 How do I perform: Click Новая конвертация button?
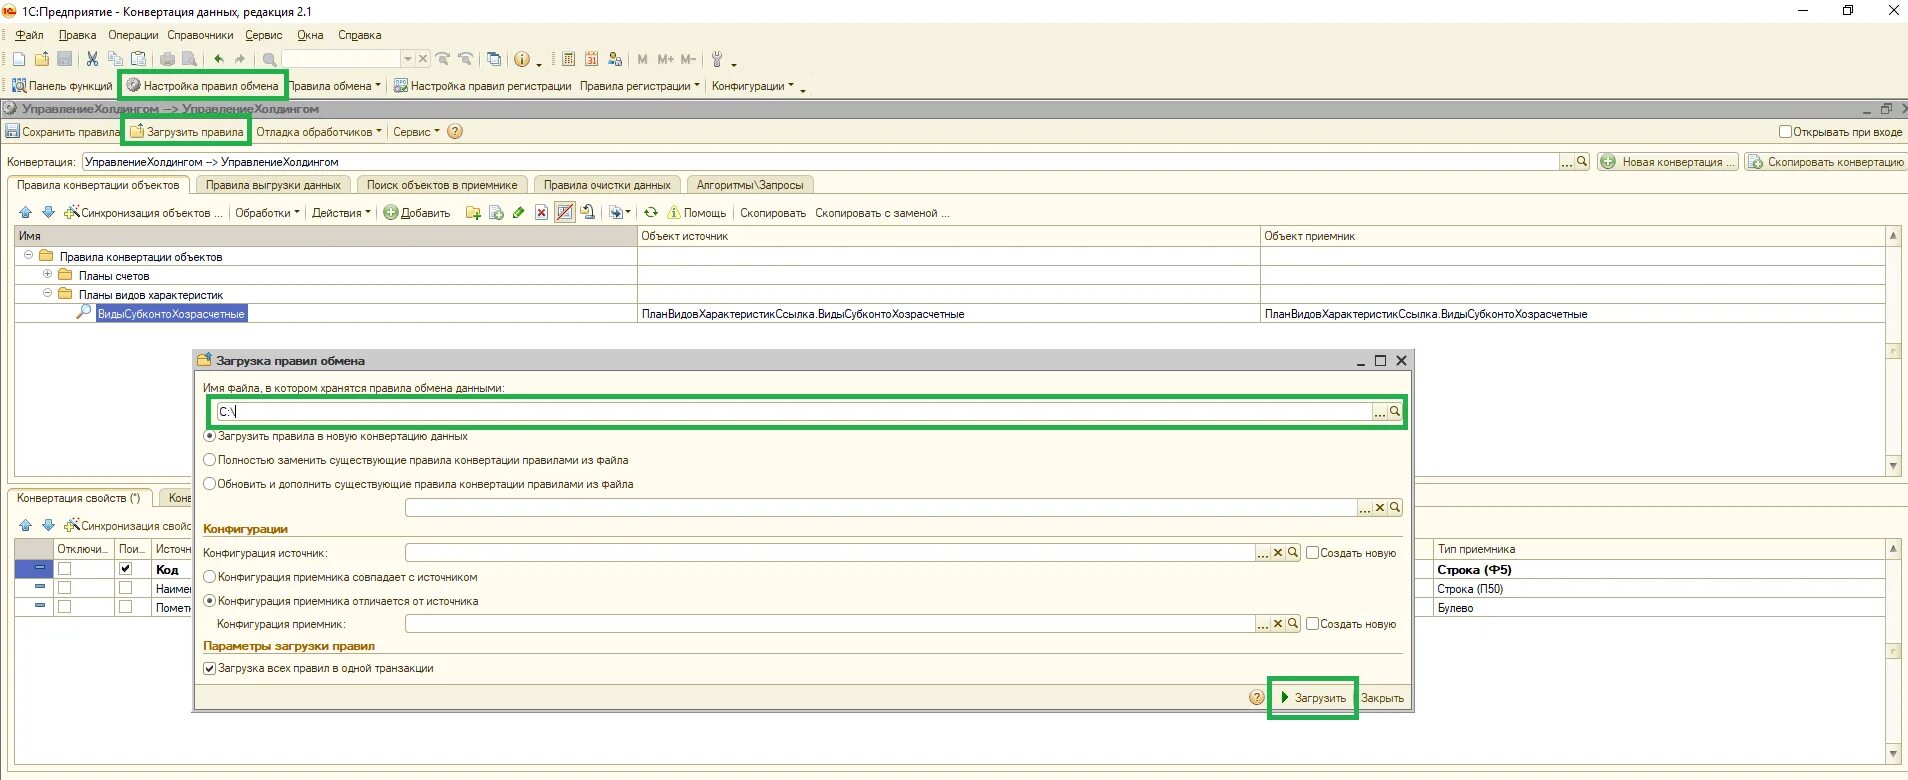click(1666, 161)
